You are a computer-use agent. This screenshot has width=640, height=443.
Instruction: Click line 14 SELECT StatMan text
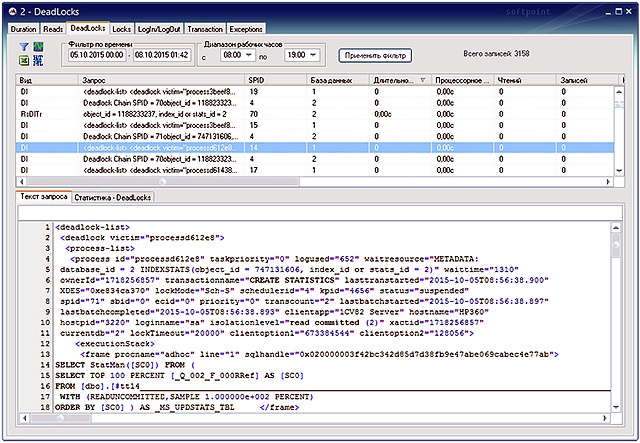[x=125, y=365]
